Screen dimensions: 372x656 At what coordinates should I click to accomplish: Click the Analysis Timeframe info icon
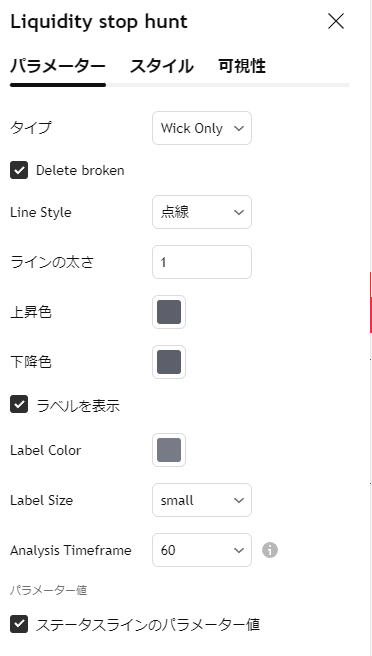pos(270,550)
